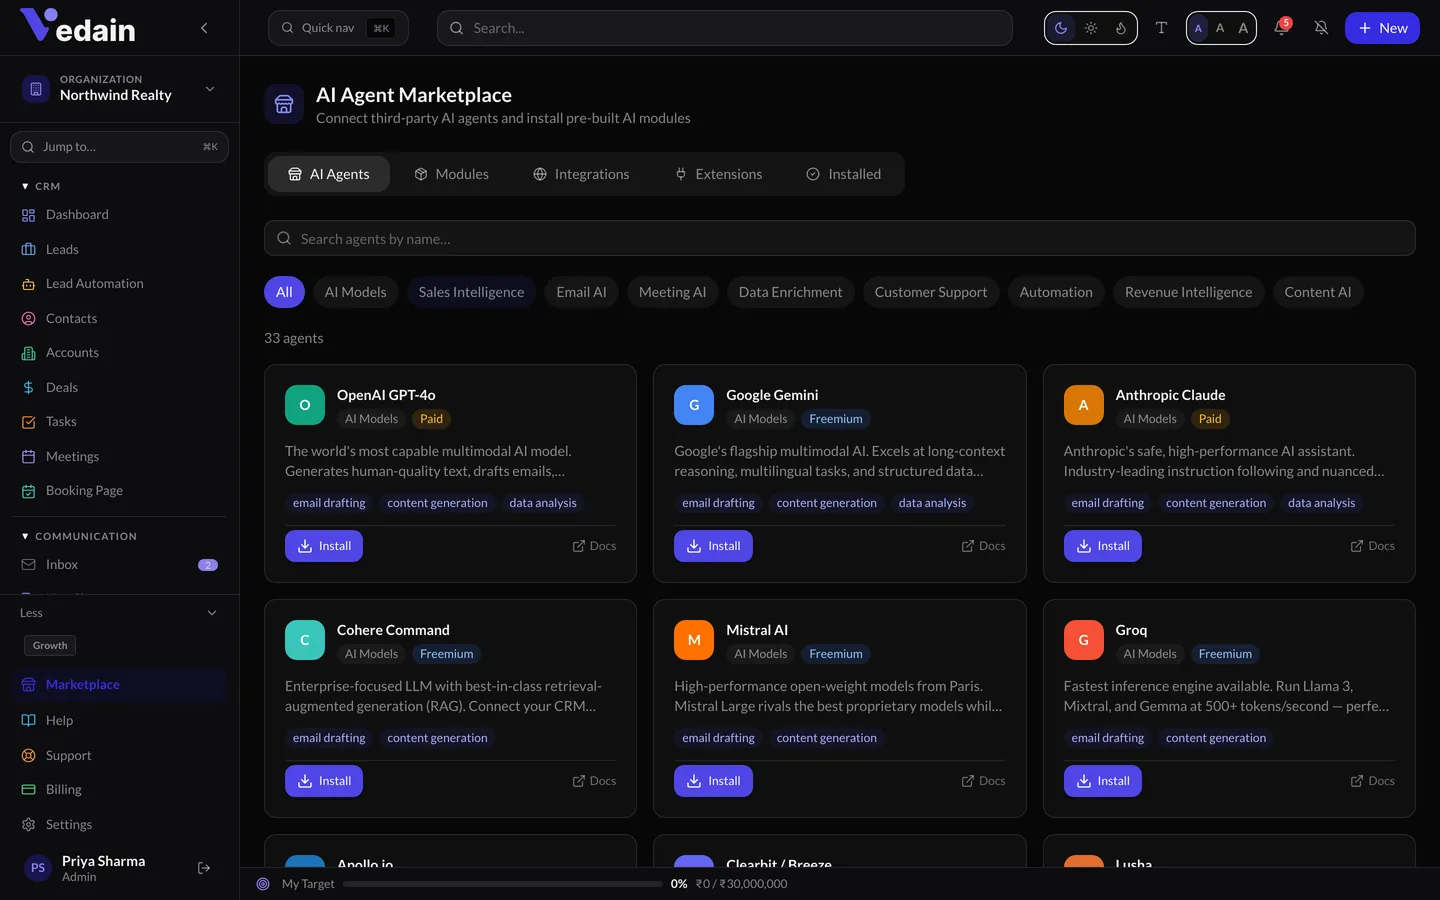Collapse the CRM section
Screen dimensions: 1440x900
(40, 186)
